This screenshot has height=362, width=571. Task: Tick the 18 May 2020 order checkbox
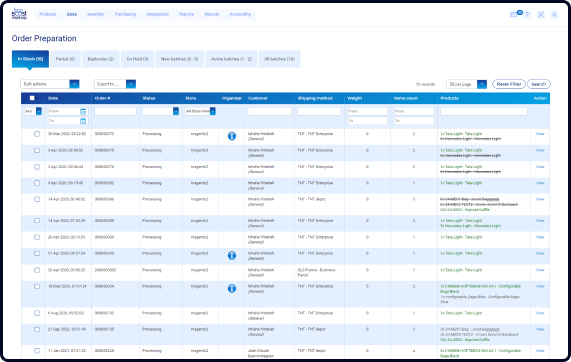[37, 287]
